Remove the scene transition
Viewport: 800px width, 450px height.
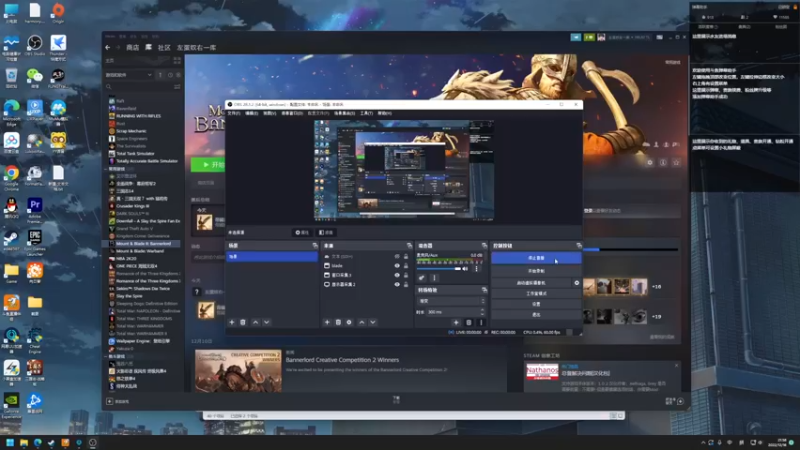468,322
